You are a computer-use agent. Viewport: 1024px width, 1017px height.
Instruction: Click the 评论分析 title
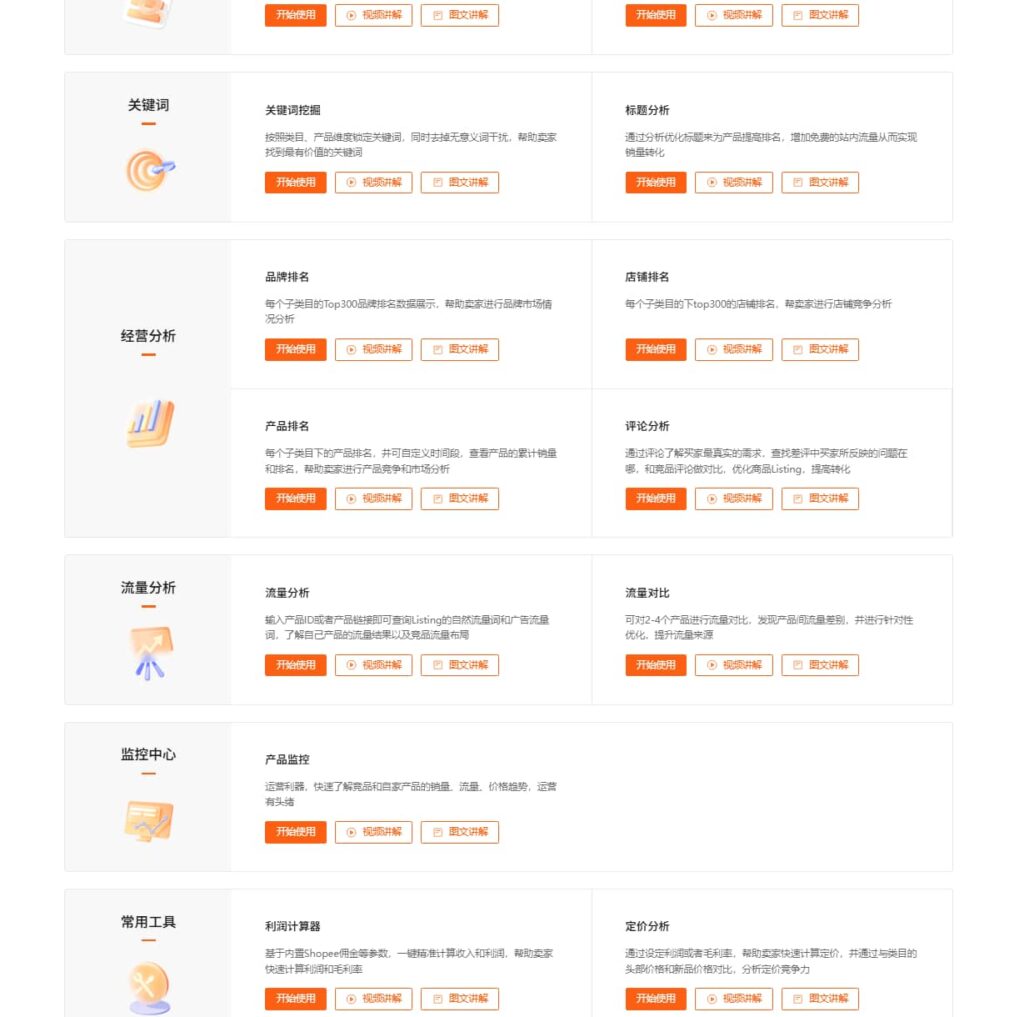click(647, 426)
